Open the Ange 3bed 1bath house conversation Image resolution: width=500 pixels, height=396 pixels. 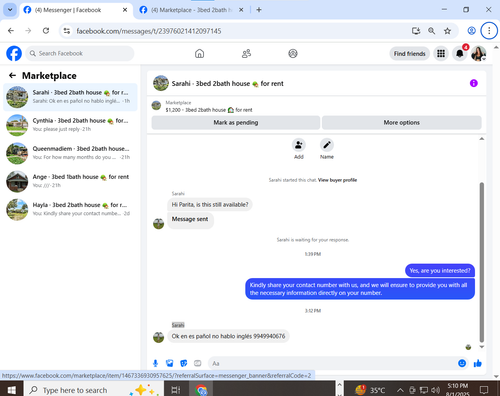(70, 181)
